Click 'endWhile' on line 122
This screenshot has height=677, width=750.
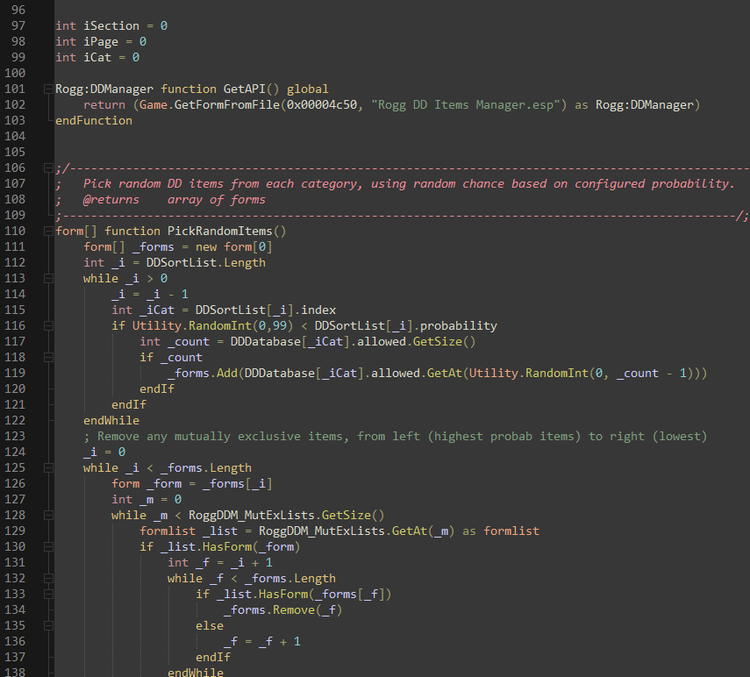click(111, 421)
